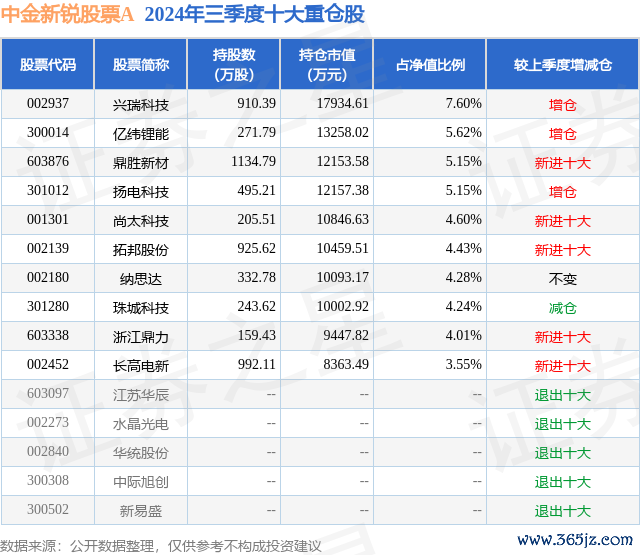
Task: Click the 占净值比例 column header
Action: 430,64
